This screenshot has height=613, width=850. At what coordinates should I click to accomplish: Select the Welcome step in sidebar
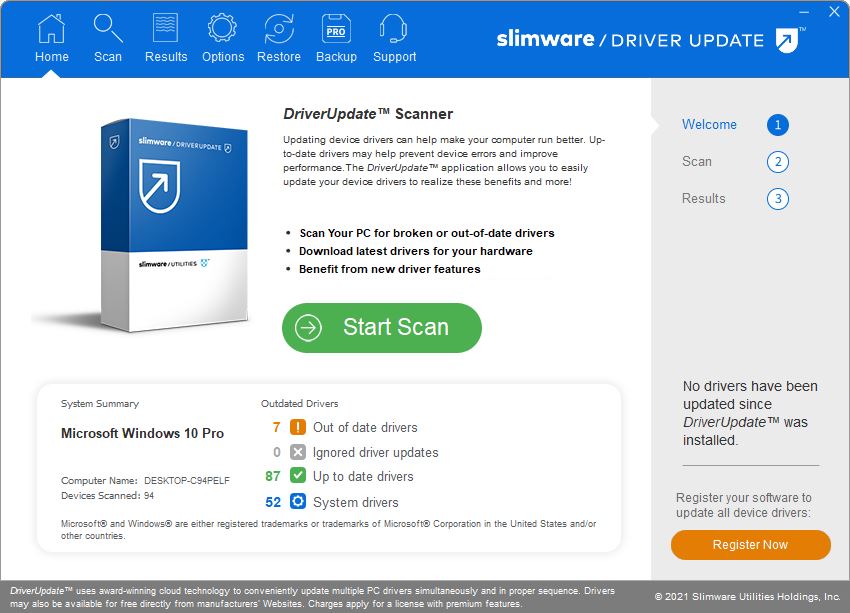(x=709, y=124)
